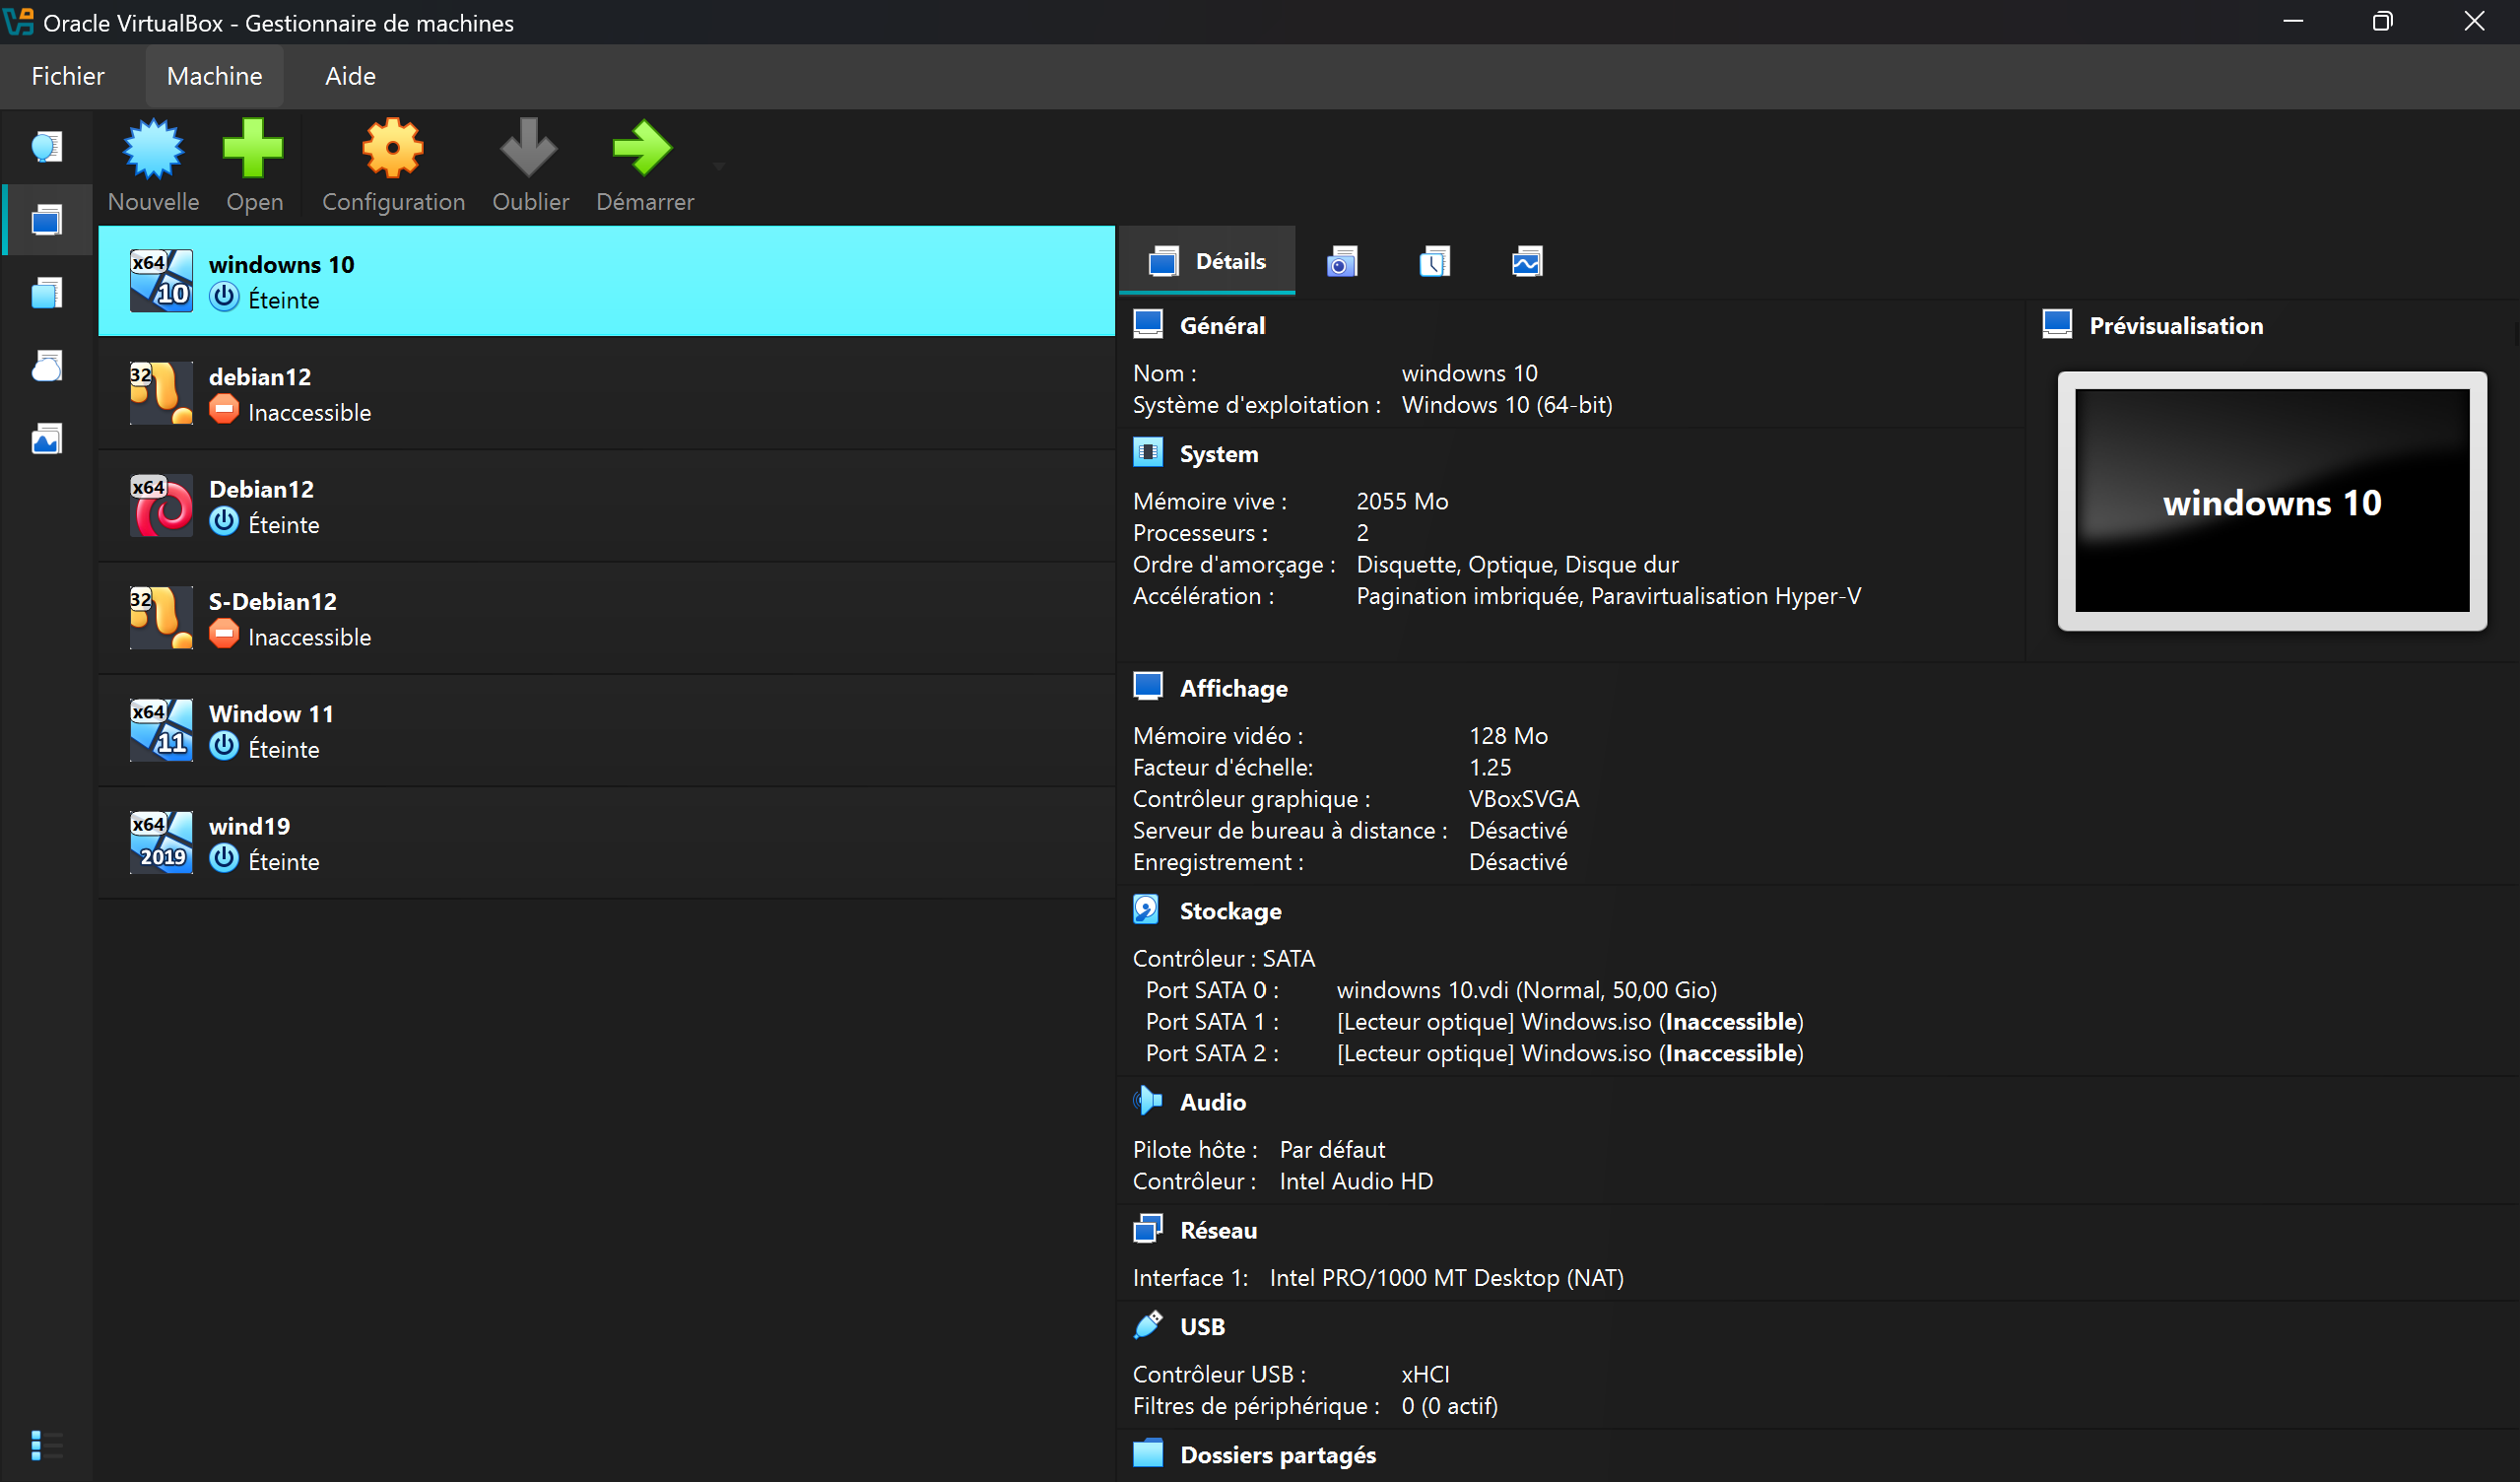Viewport: 2520px width, 1482px height.
Task: Click the Windows 10 OS icon of windowns 10
Action: click(161, 281)
